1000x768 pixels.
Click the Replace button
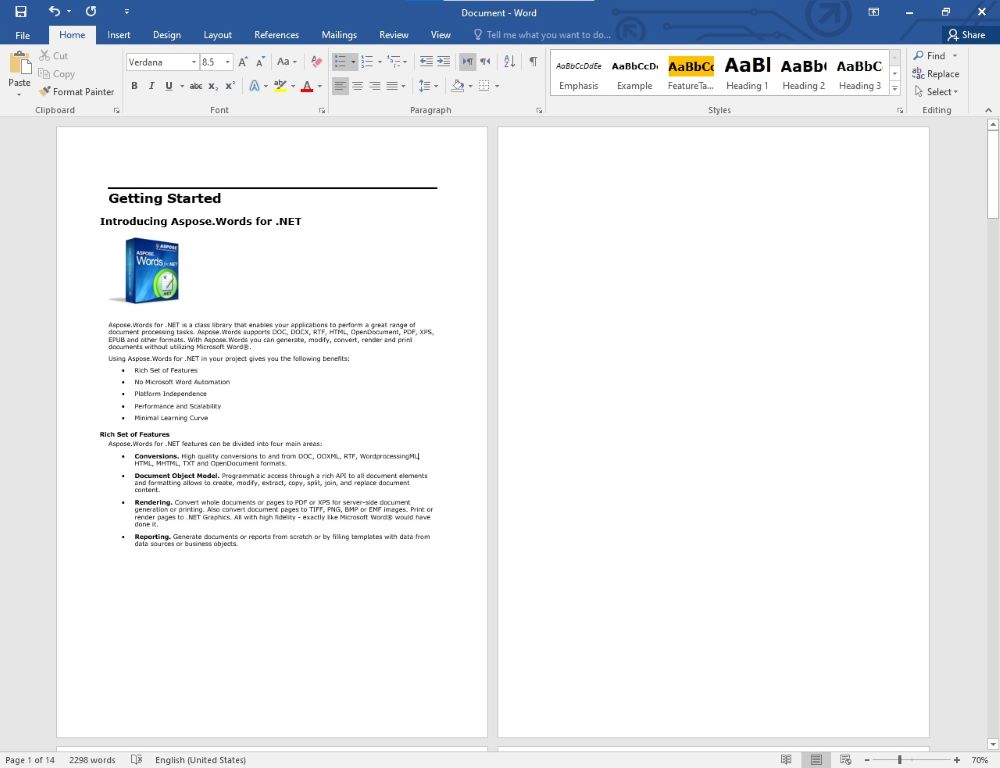pyautogui.click(x=936, y=74)
